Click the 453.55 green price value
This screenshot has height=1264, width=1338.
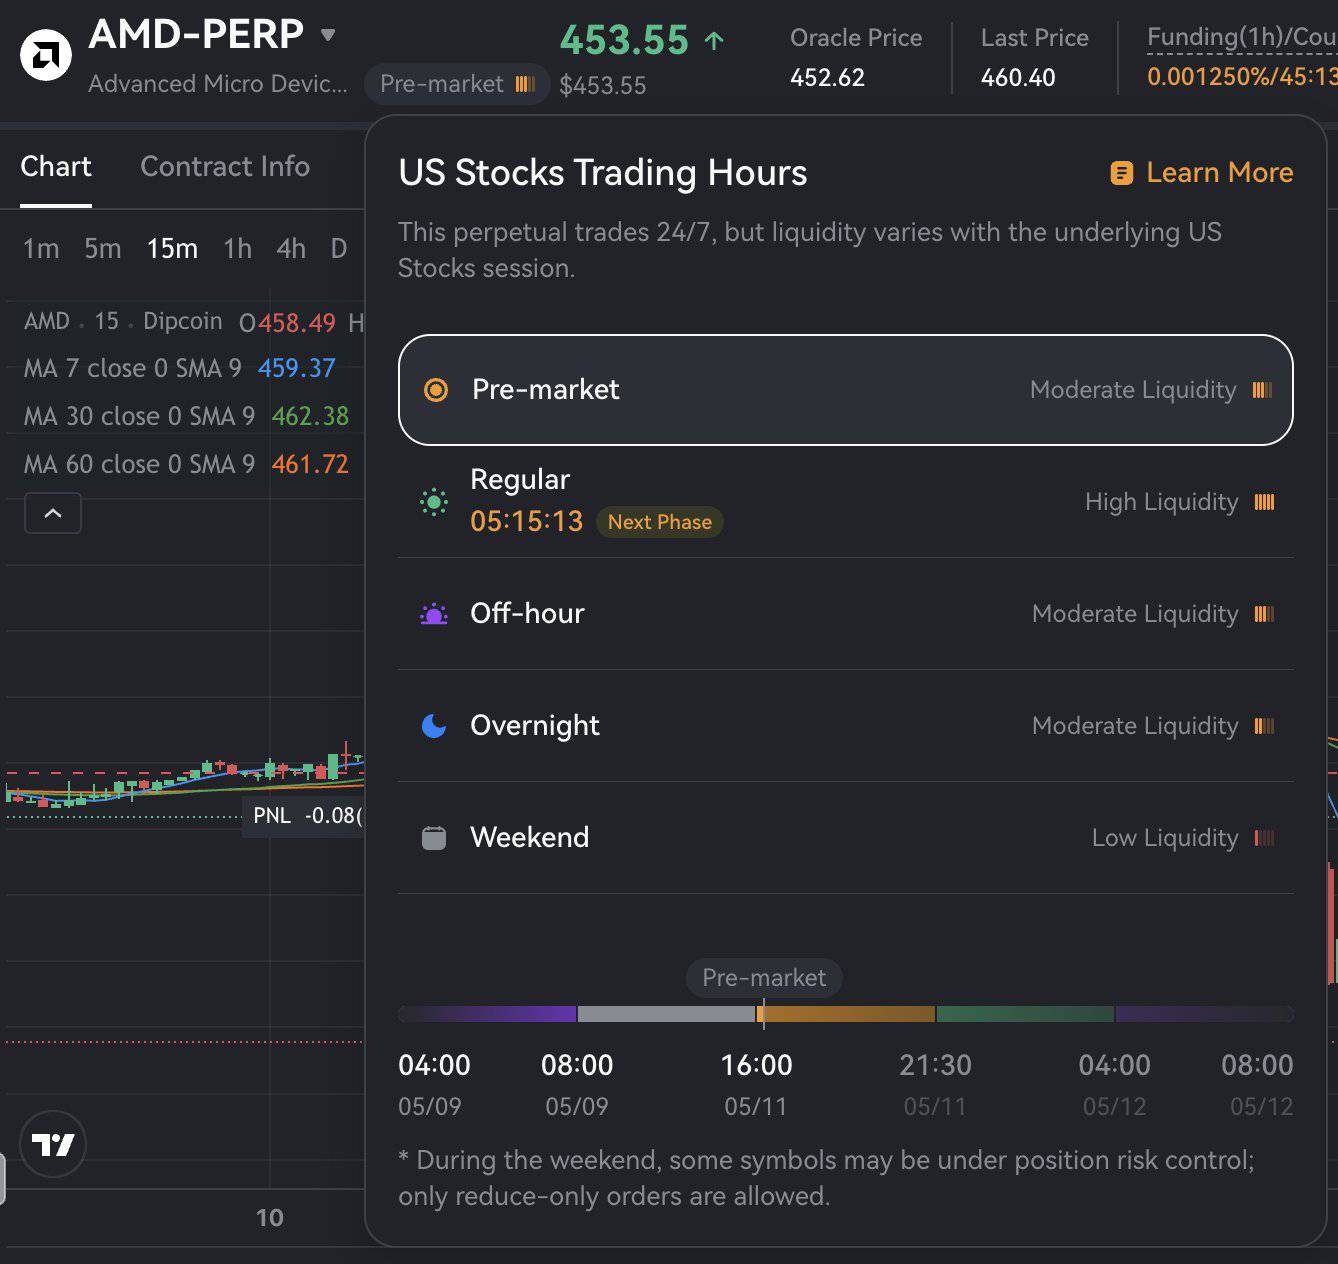(624, 40)
